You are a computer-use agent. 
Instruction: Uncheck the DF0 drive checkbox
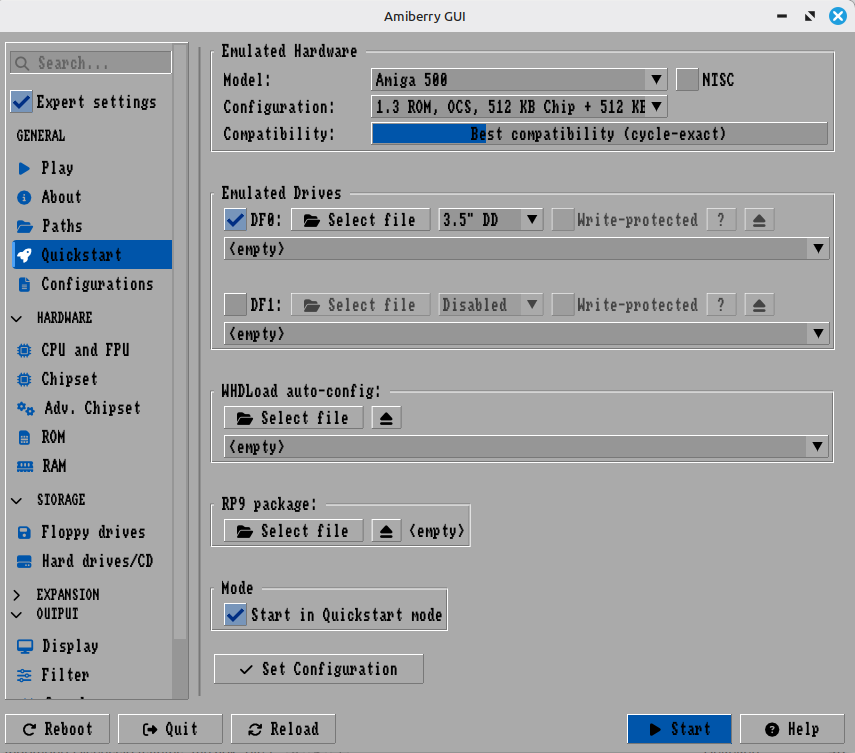235,220
